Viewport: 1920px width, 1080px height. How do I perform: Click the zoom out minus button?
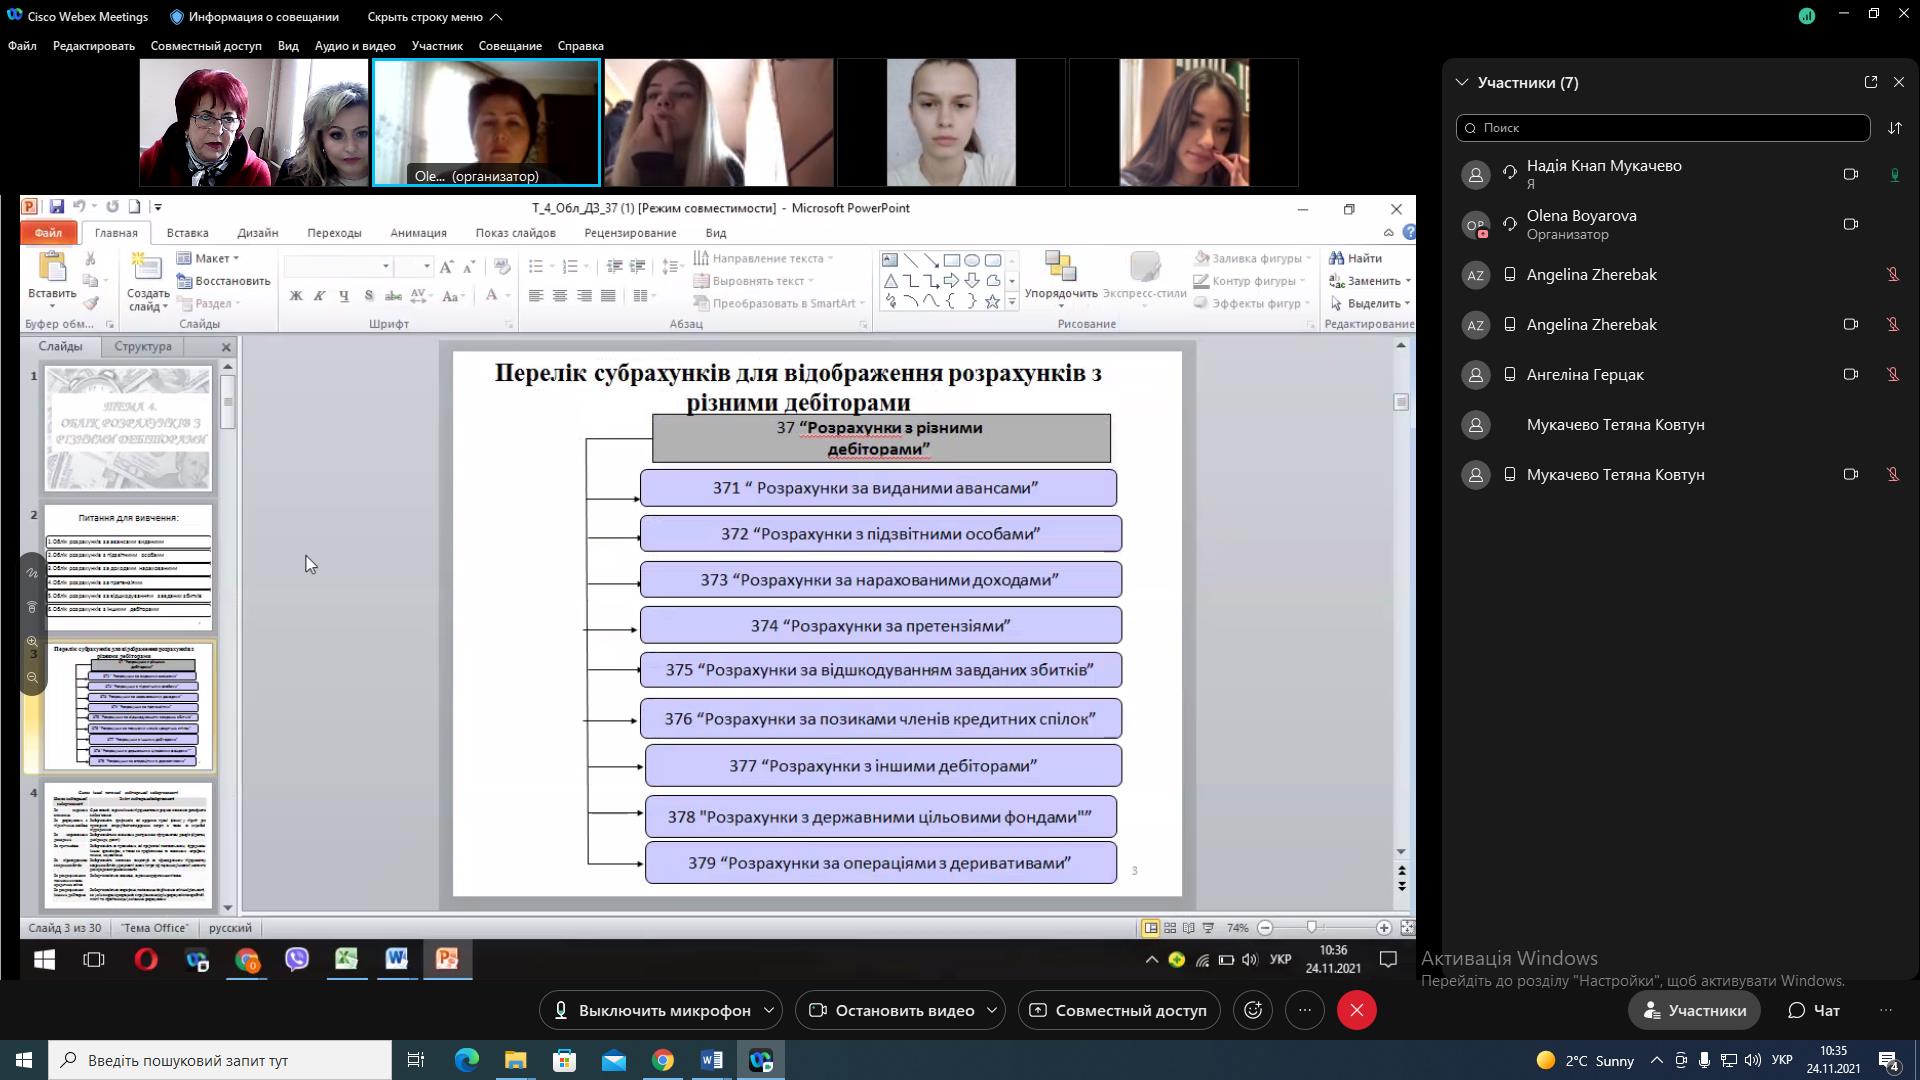click(x=1265, y=928)
